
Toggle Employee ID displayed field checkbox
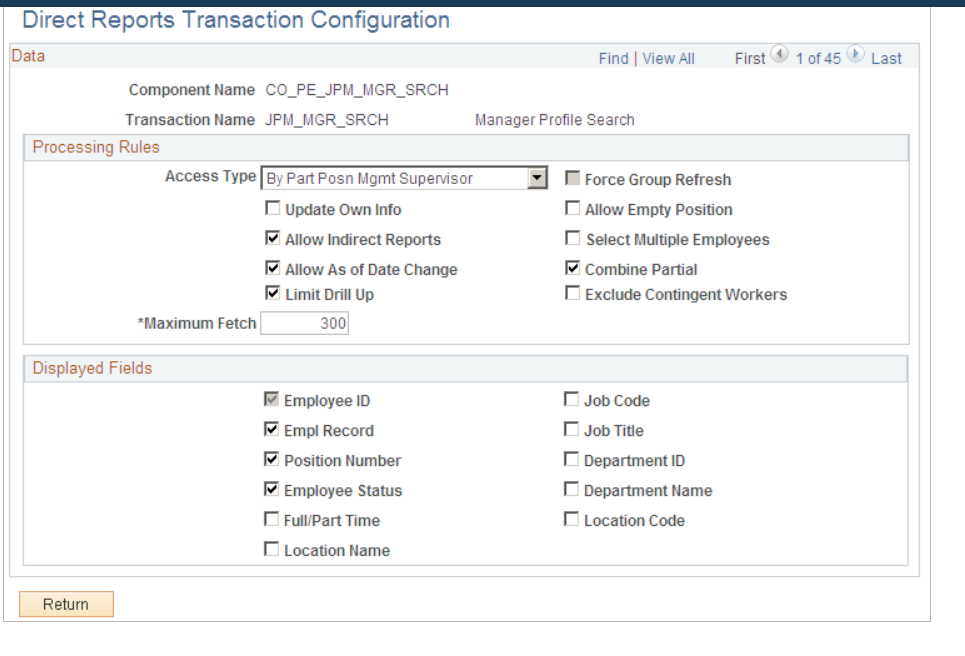271,400
